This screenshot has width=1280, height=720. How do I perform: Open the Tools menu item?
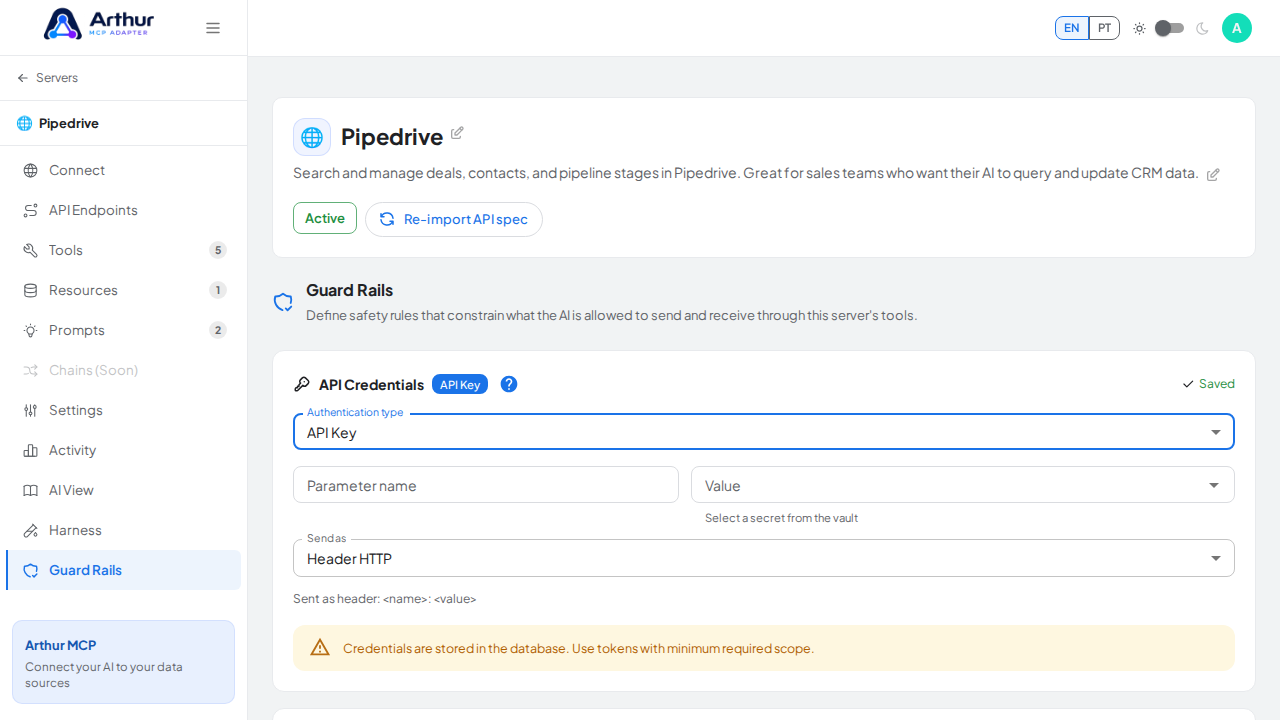124,250
